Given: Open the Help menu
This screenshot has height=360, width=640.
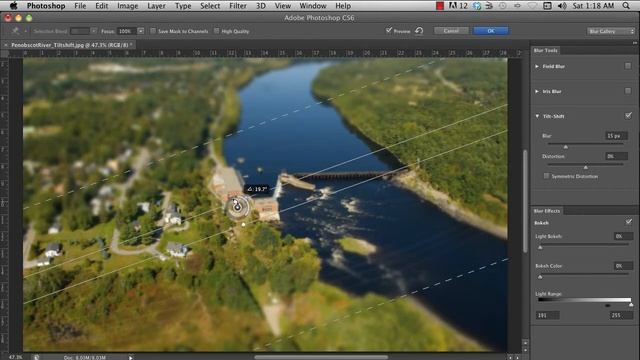Looking at the screenshot, I should pyautogui.click(x=343, y=6).
